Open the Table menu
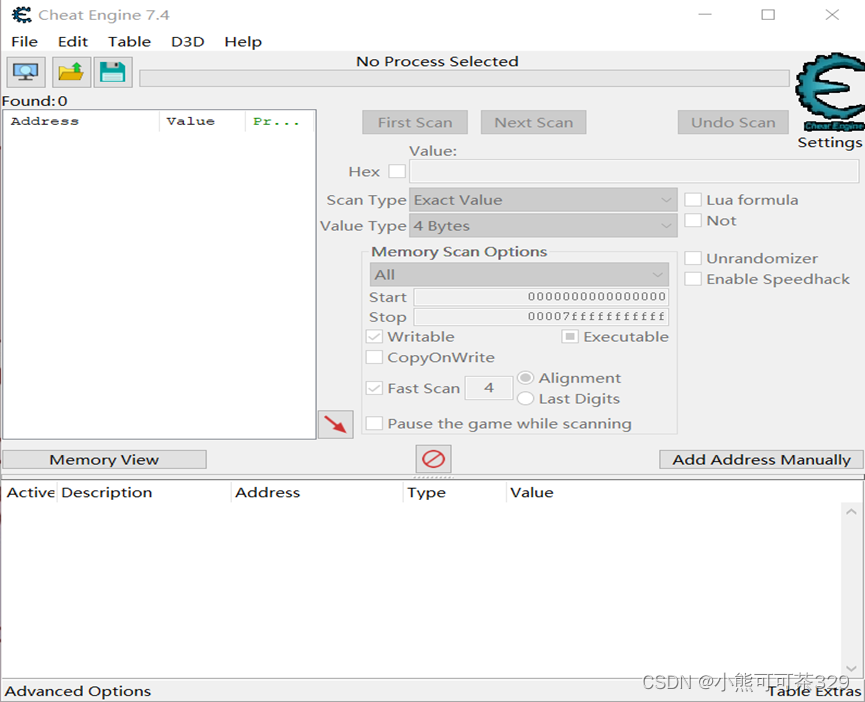 coord(129,42)
